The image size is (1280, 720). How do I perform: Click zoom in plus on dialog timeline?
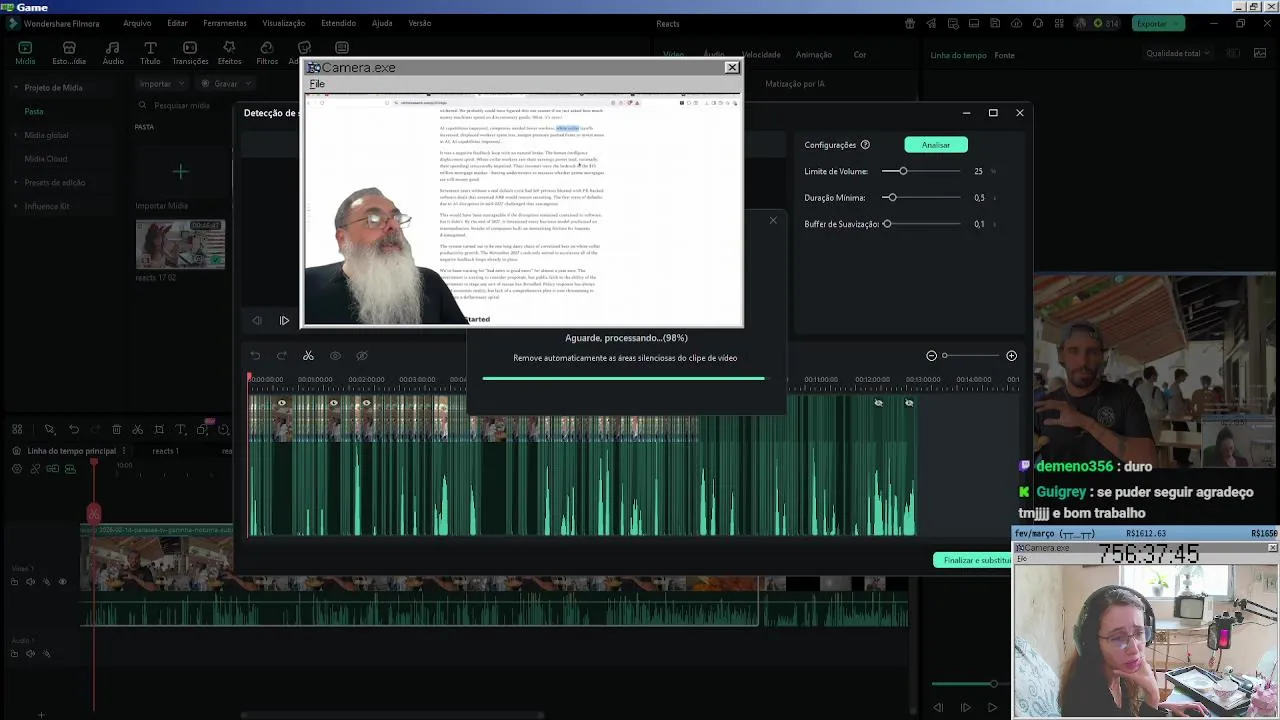pyautogui.click(x=1011, y=356)
